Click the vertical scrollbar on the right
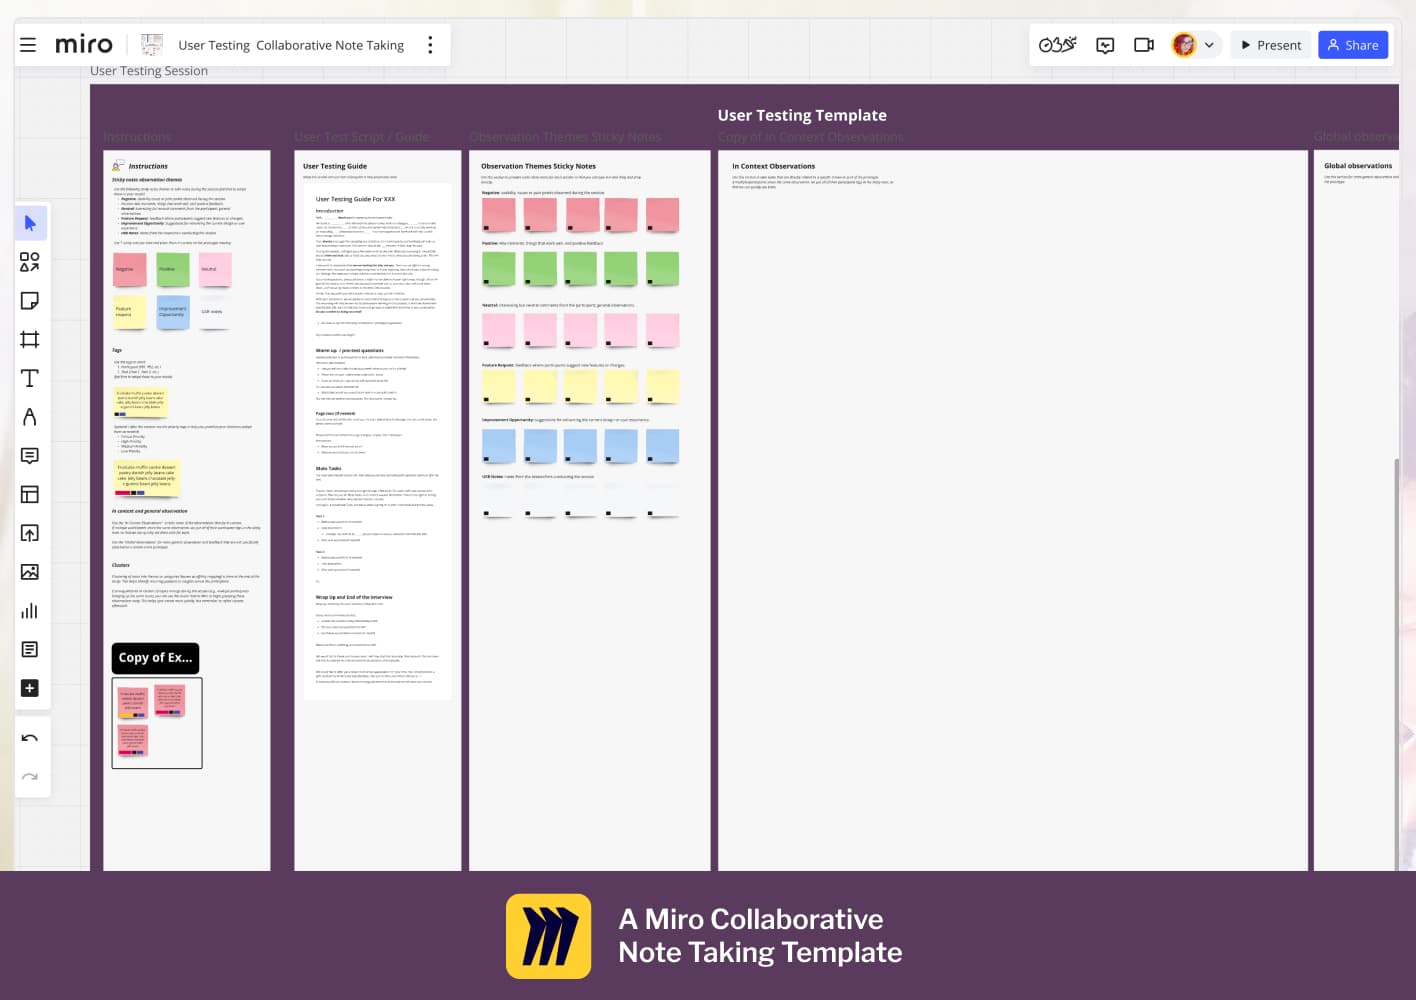1416x1000 pixels. pos(1397,664)
